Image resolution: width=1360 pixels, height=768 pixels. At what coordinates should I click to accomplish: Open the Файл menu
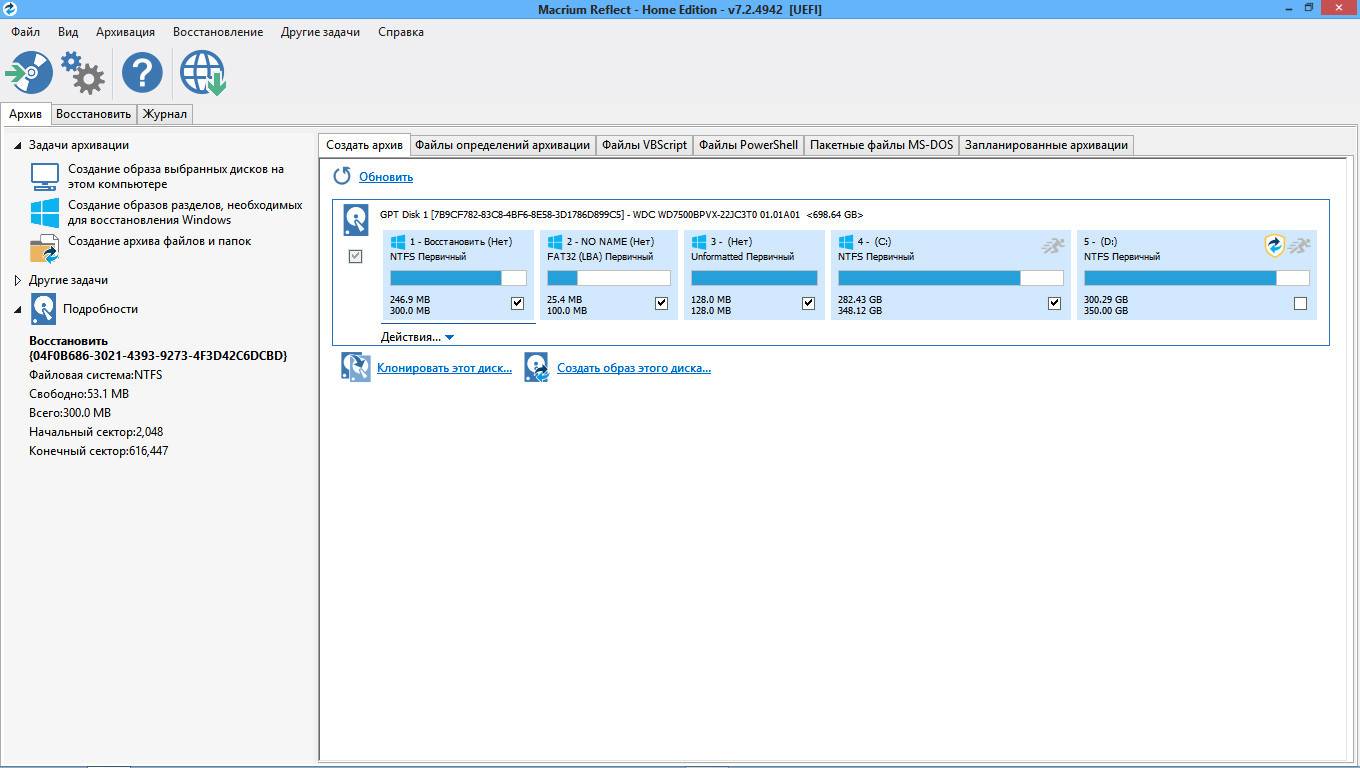pyautogui.click(x=26, y=32)
